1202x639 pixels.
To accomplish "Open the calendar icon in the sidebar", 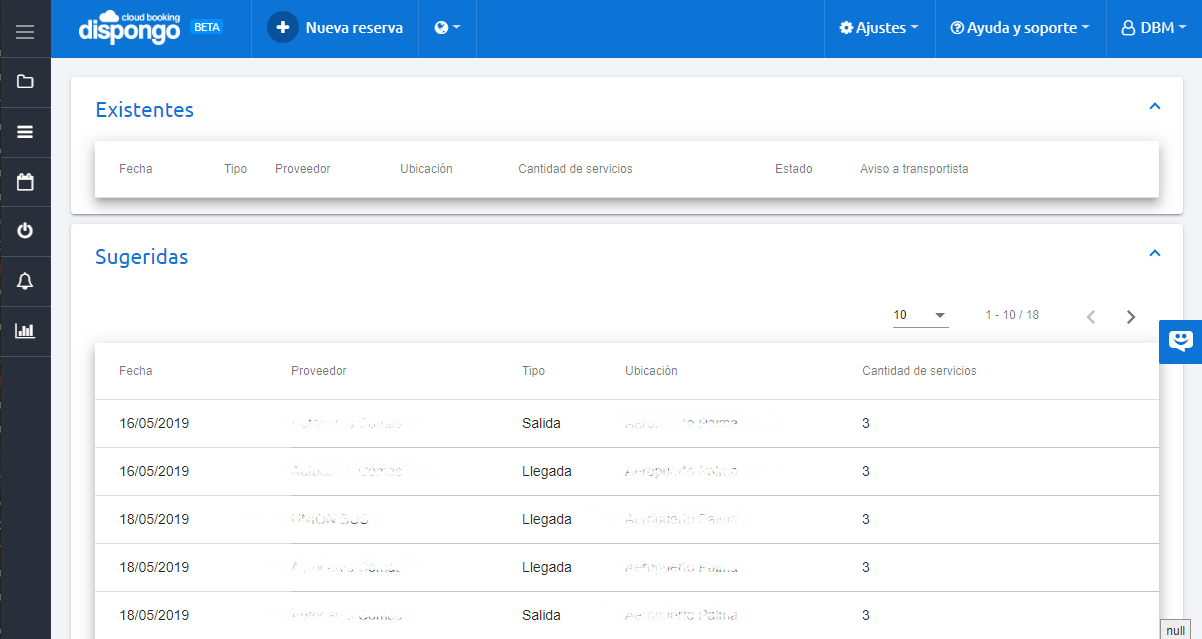I will [x=25, y=182].
